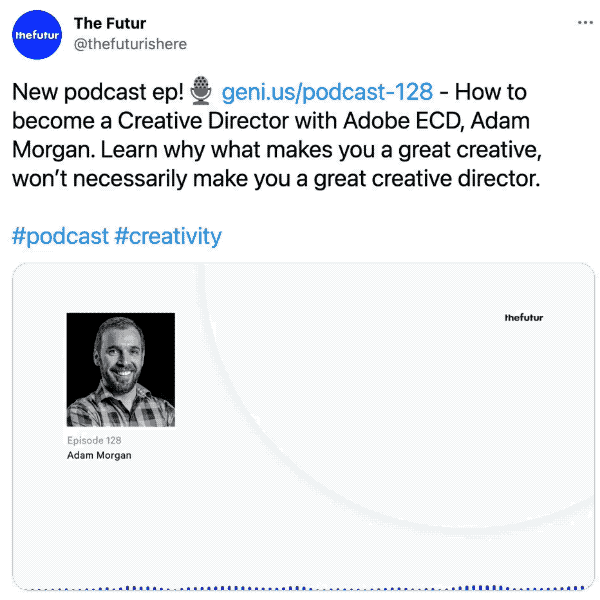
Task: Open the geni.us/podcast-128 link
Action: tap(327, 92)
